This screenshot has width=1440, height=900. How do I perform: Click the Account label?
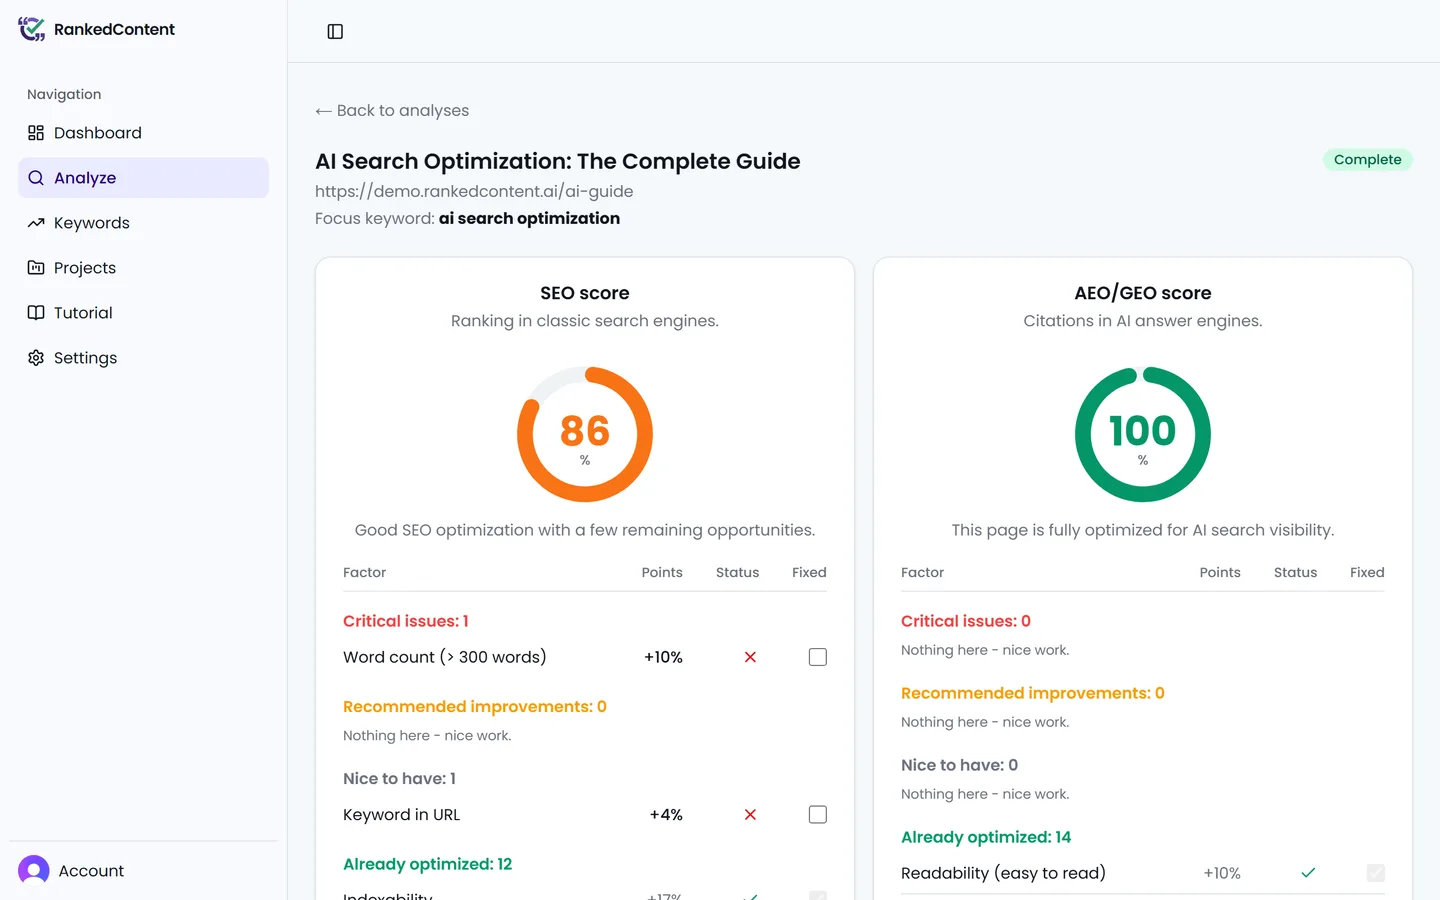click(x=91, y=871)
